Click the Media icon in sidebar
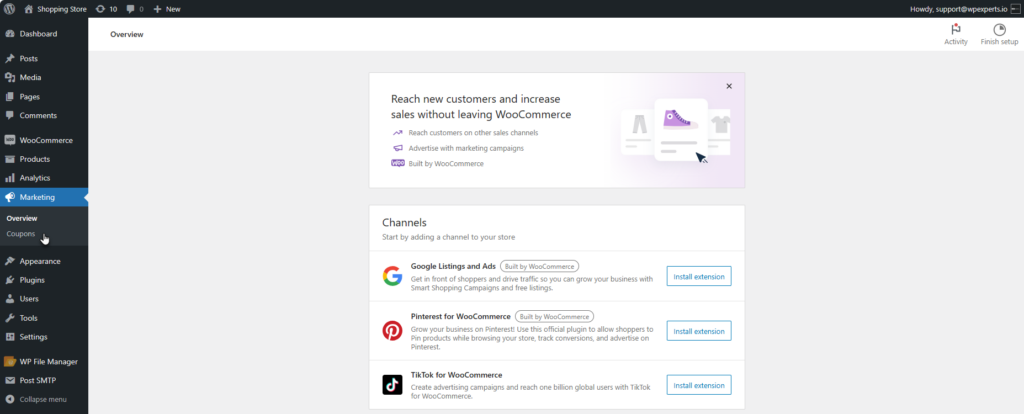Viewport: 1024px width, 414px height. click(10, 78)
